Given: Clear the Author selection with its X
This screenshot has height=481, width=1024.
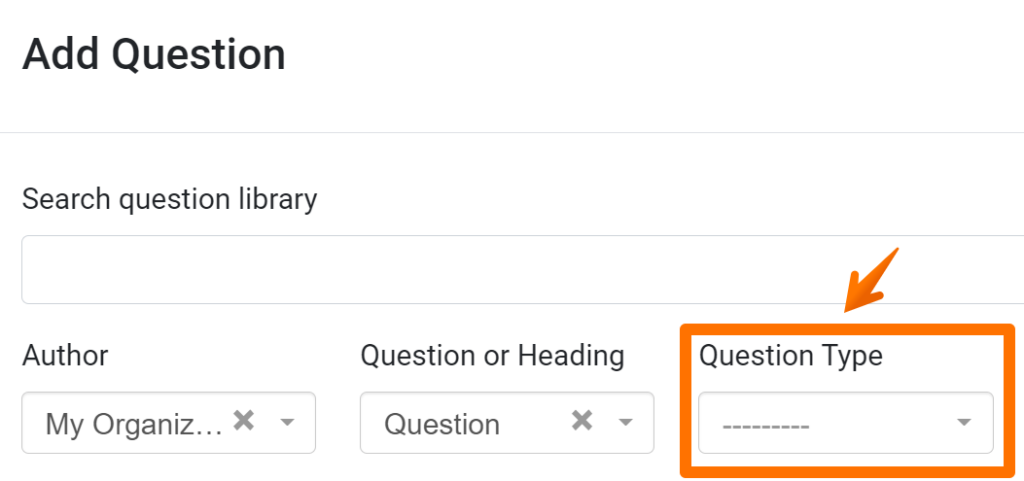Looking at the screenshot, I should (x=243, y=421).
